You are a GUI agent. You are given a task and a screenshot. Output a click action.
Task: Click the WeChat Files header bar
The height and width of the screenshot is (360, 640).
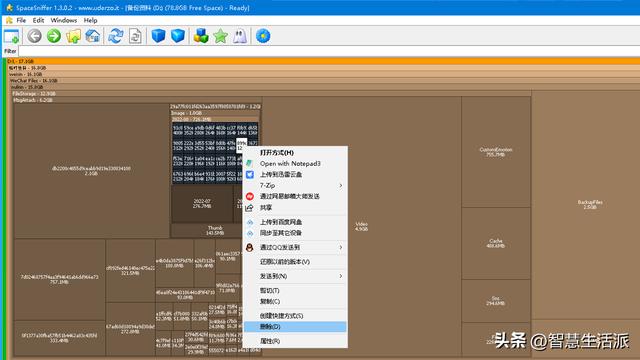click(324, 81)
